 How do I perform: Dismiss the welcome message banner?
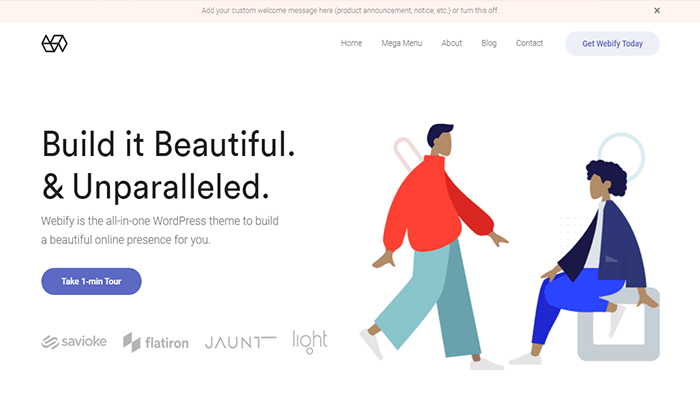click(x=657, y=10)
